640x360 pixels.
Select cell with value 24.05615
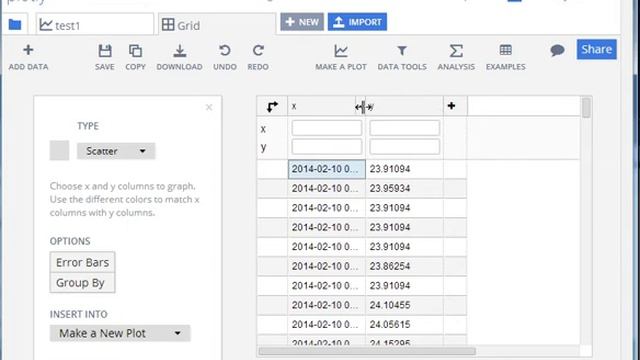tap(404, 324)
